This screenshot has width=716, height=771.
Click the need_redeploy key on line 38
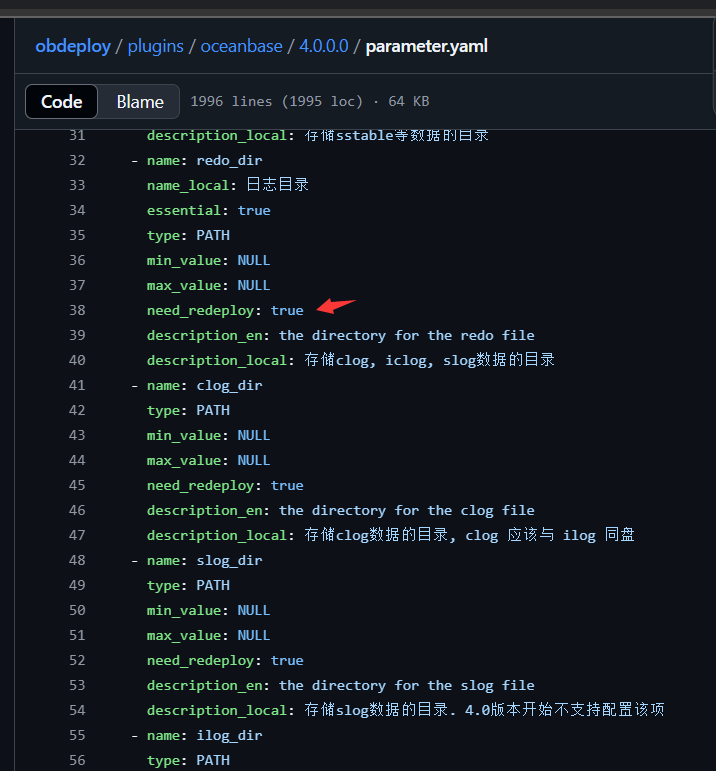click(x=201, y=311)
